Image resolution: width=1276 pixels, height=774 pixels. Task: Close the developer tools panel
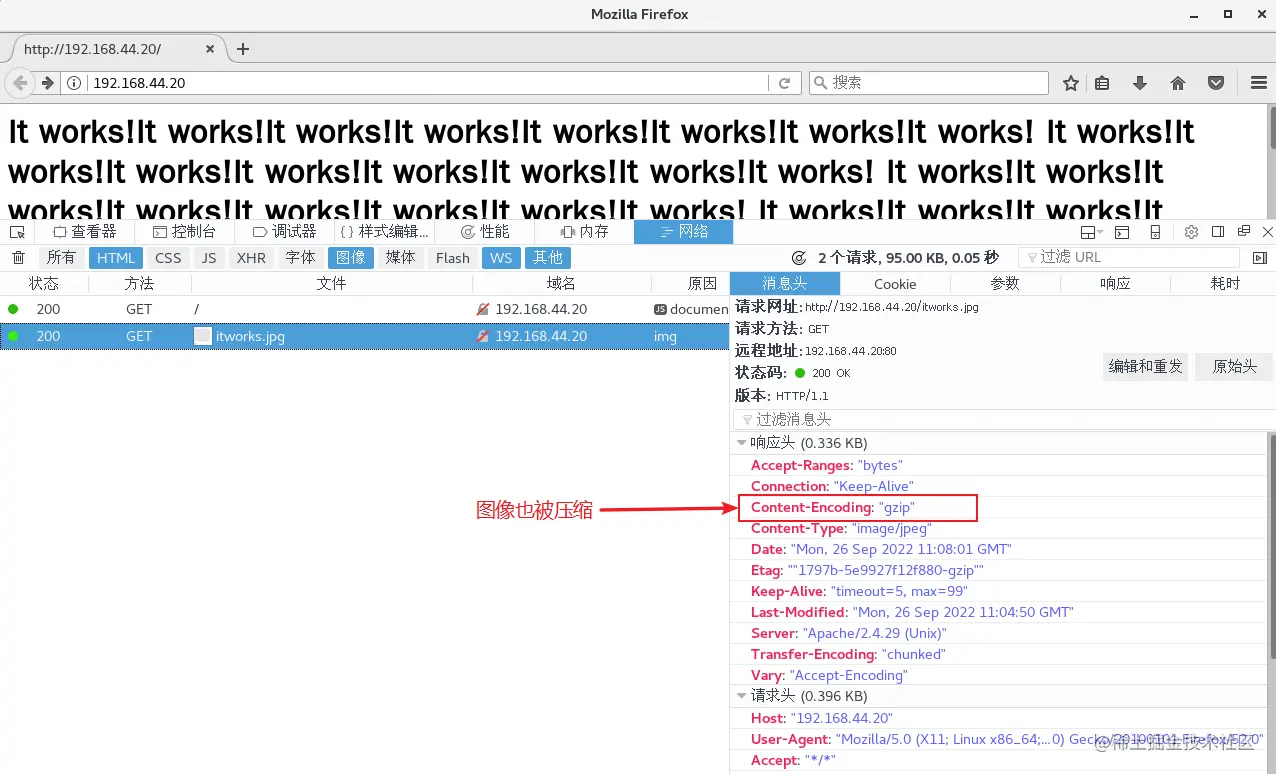(1268, 232)
